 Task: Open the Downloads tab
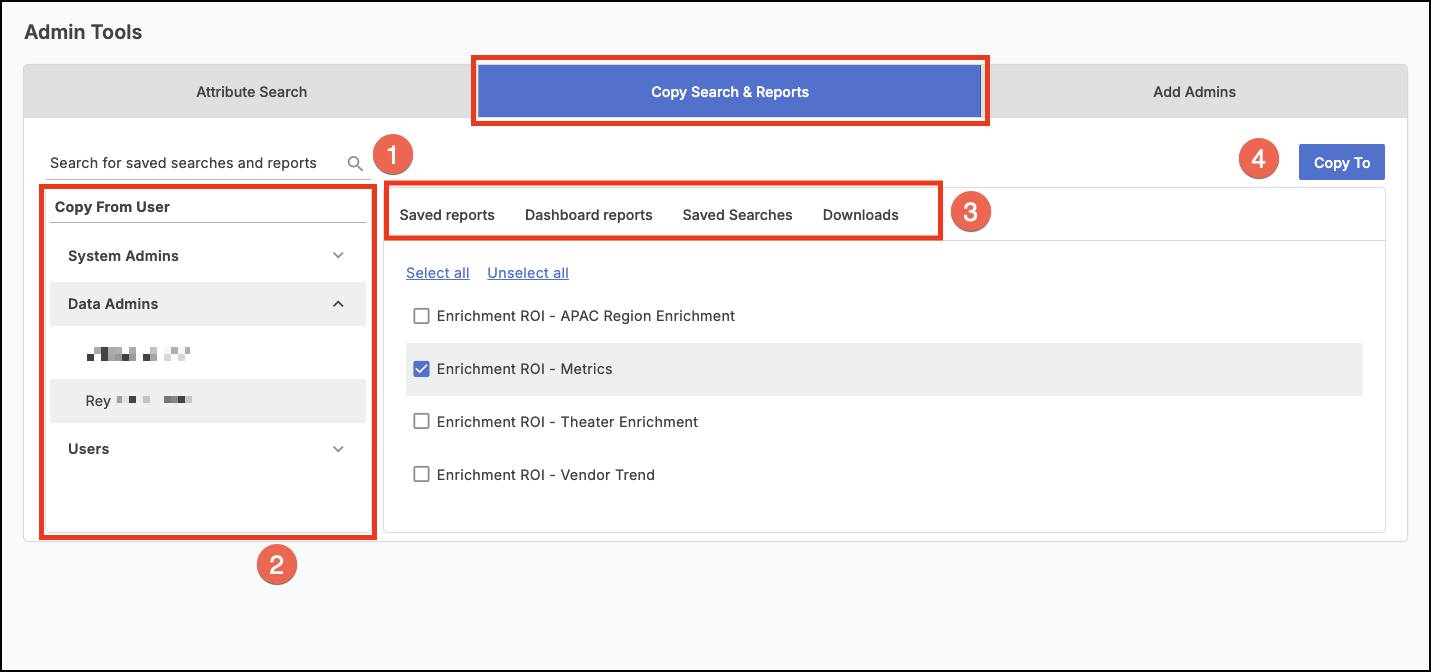[x=861, y=215]
